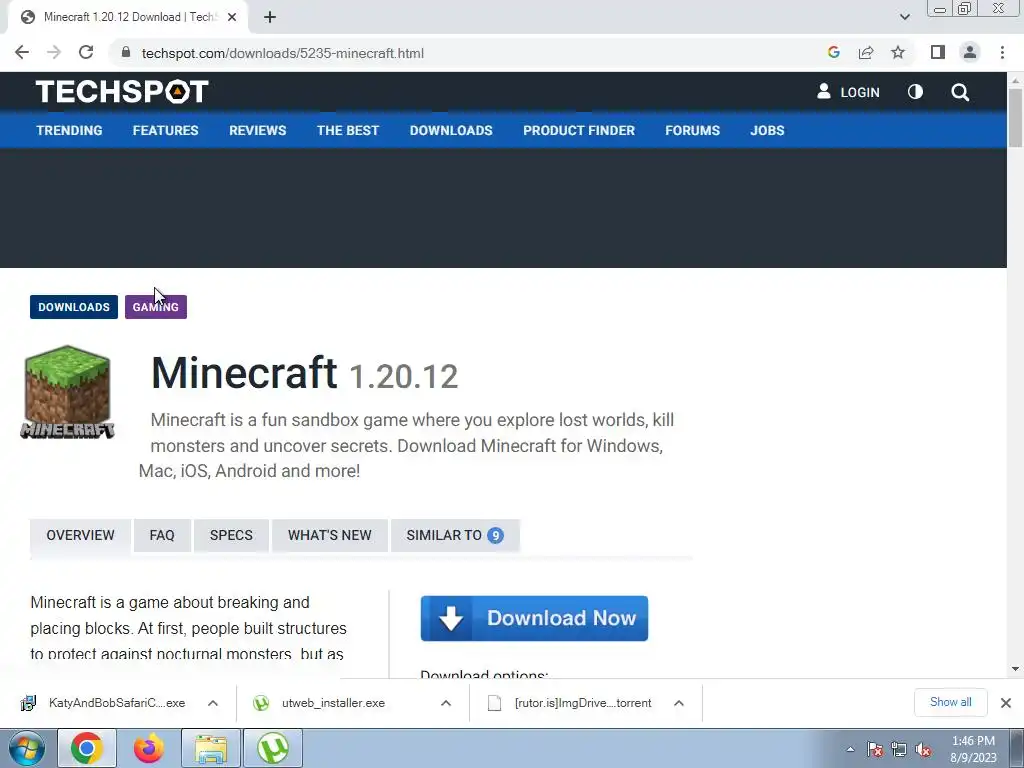Click the TechSpot logo
Image resolution: width=1024 pixels, height=768 pixels.
pos(122,91)
